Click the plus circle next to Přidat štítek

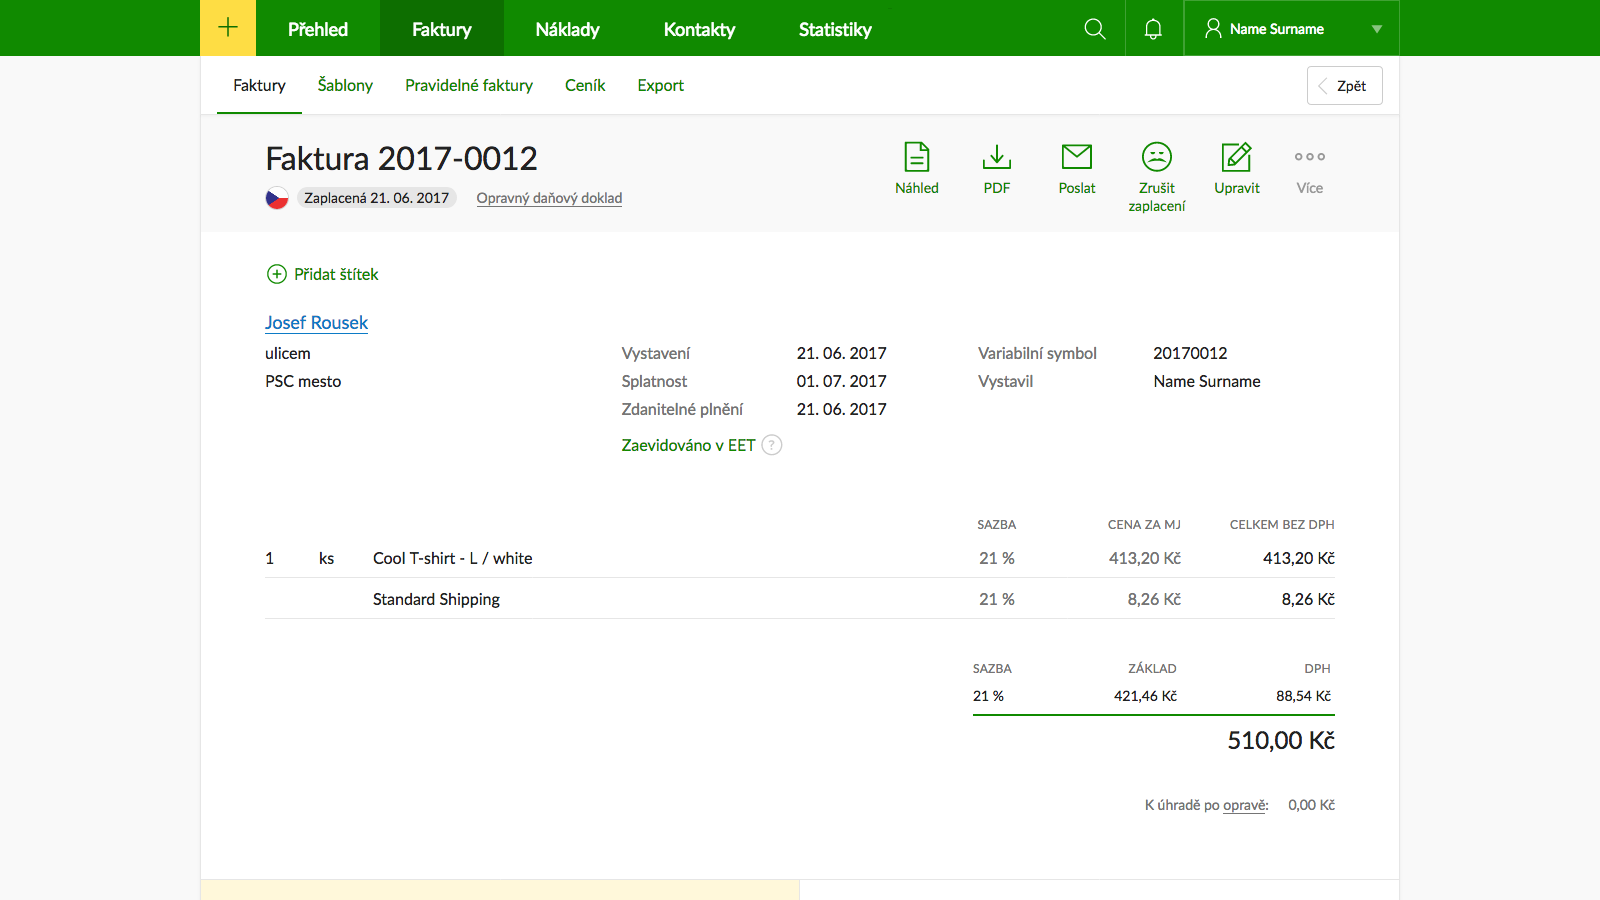point(277,274)
